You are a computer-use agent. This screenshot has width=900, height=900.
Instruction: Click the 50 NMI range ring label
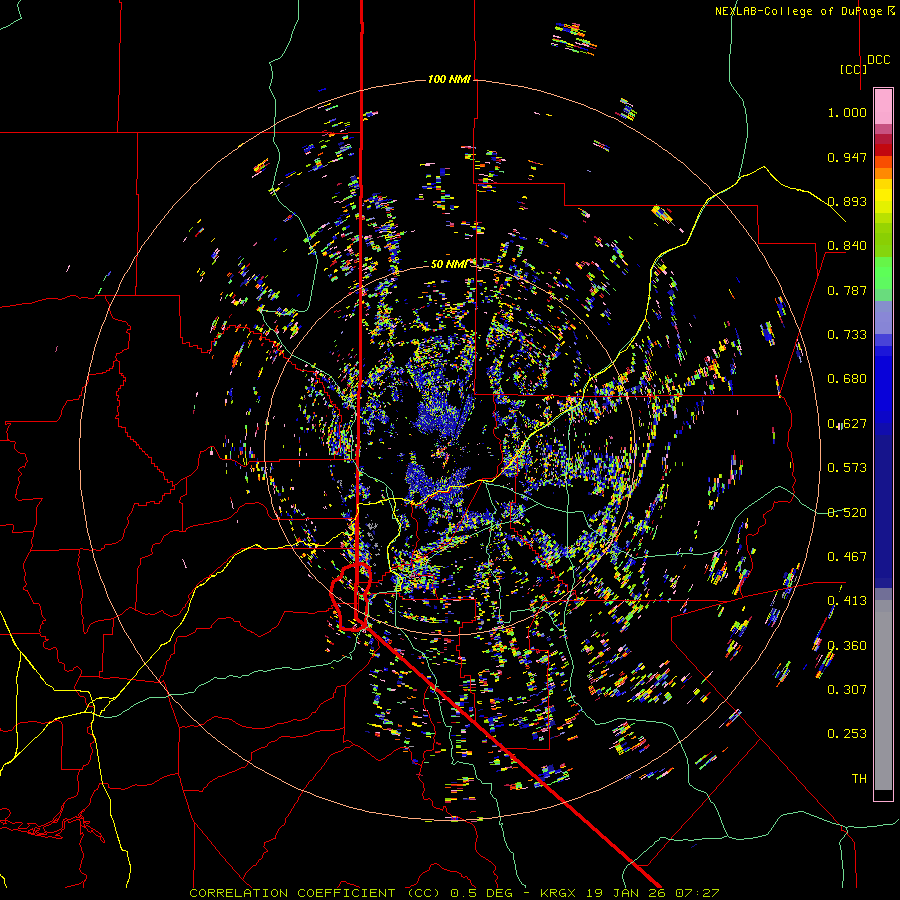tap(449, 264)
